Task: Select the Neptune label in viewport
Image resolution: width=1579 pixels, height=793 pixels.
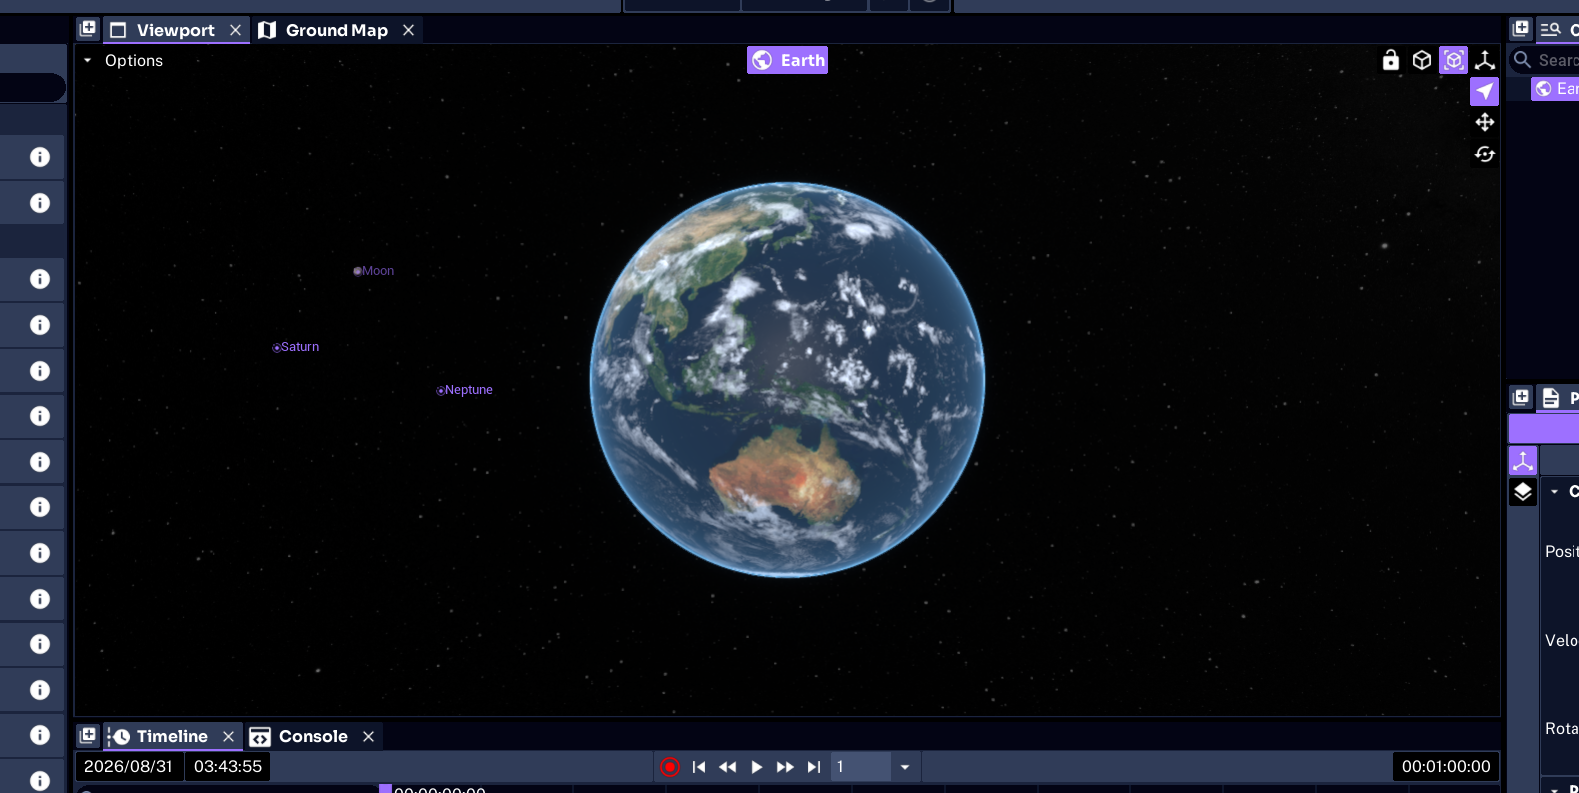Action: 469,390
